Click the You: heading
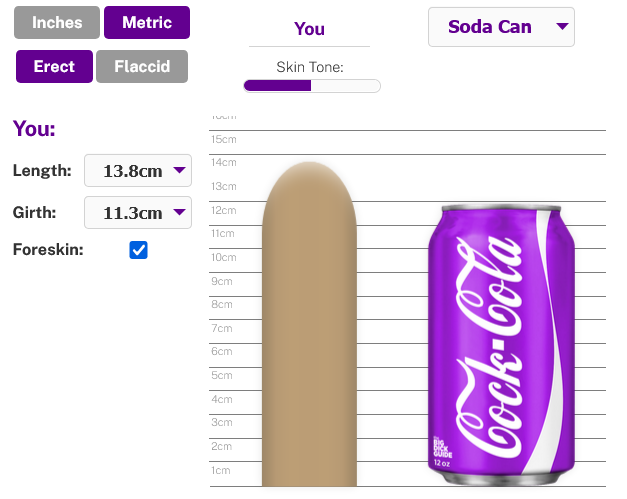627x499 pixels. [x=34, y=128]
